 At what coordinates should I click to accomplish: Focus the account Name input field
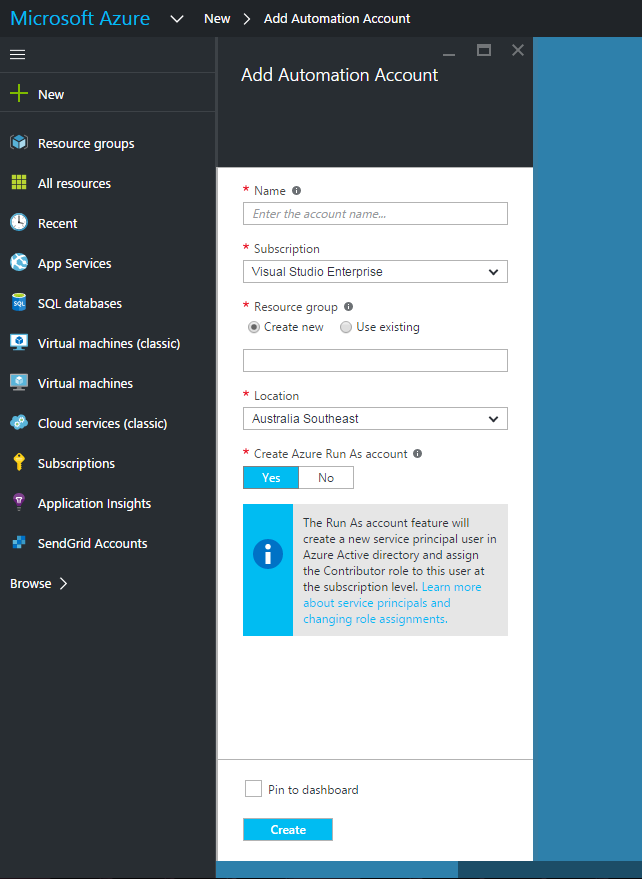tap(375, 214)
